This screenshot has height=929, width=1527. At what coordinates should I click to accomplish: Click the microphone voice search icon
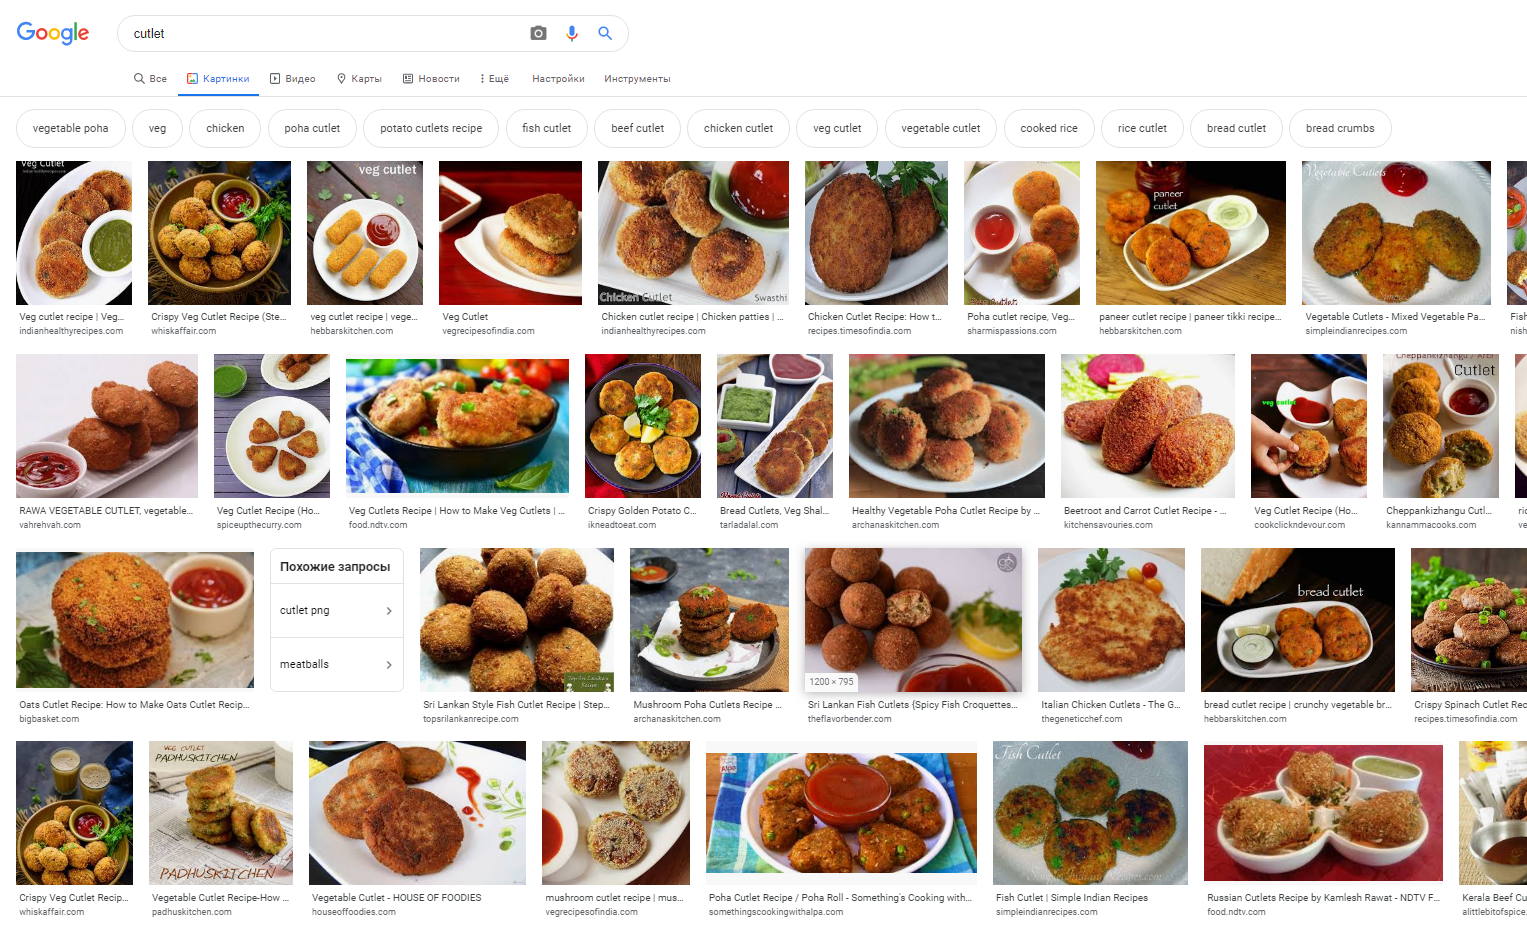coord(572,33)
